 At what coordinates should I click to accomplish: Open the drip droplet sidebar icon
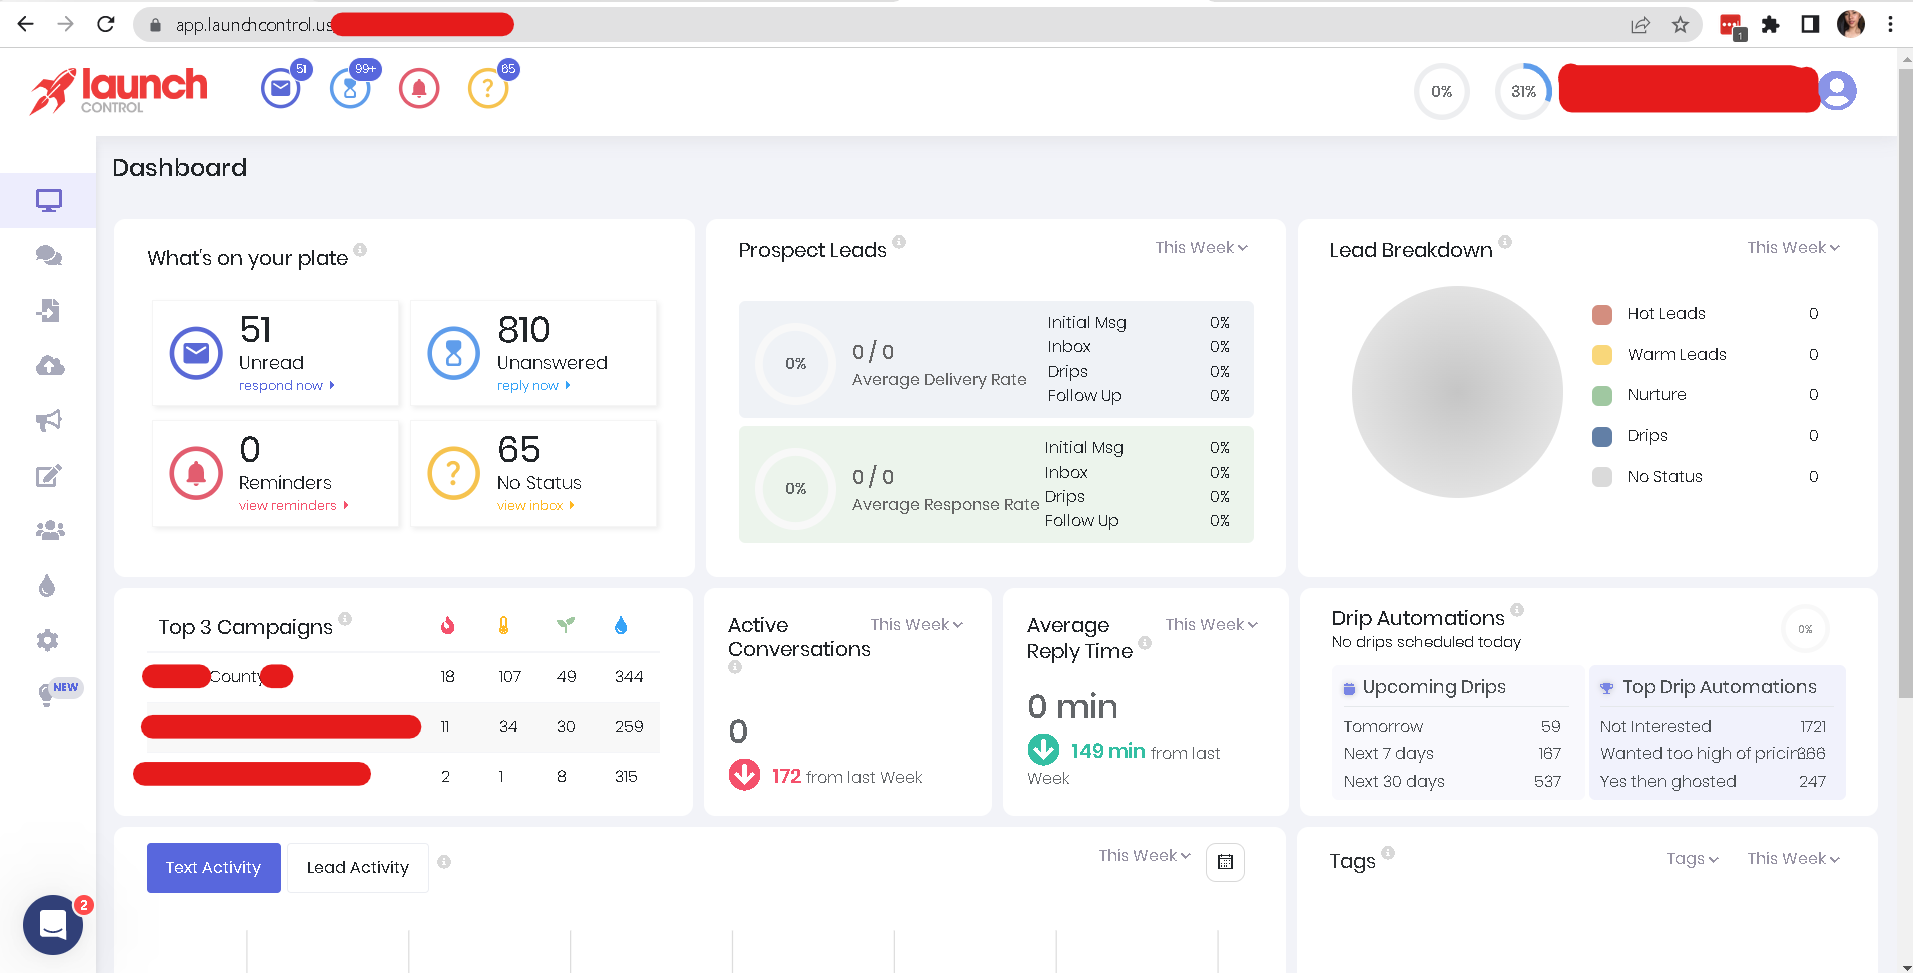[47, 586]
